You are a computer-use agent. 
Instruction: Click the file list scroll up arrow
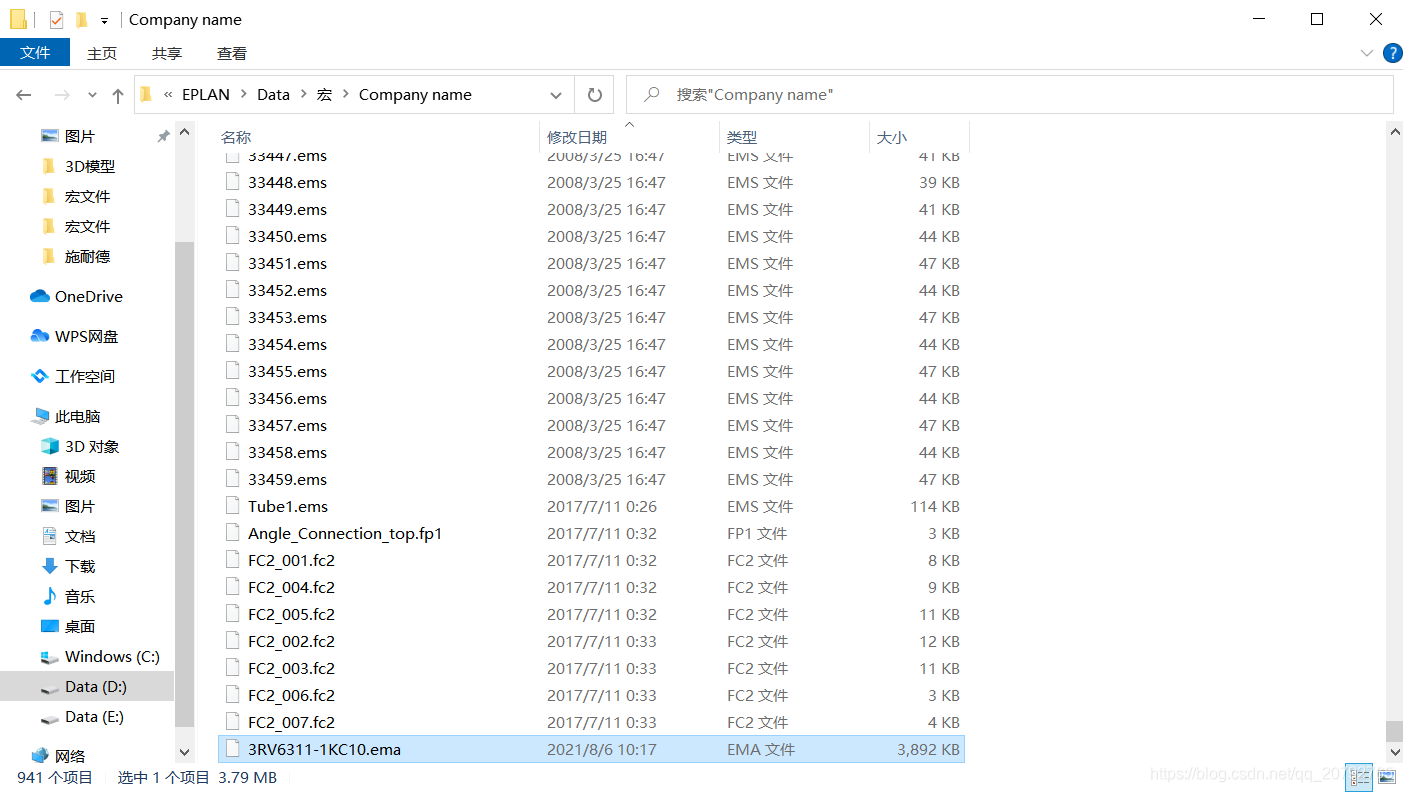[x=1394, y=132]
